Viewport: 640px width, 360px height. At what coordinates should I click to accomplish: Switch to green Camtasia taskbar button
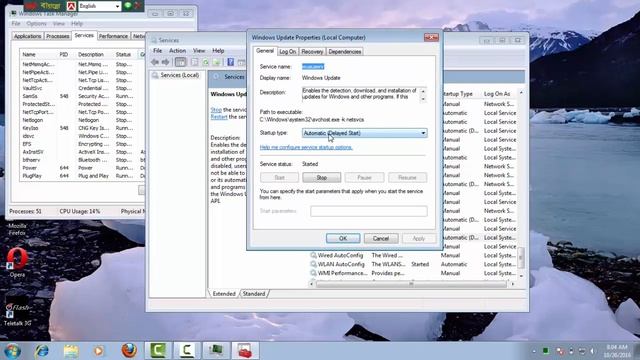158,351
